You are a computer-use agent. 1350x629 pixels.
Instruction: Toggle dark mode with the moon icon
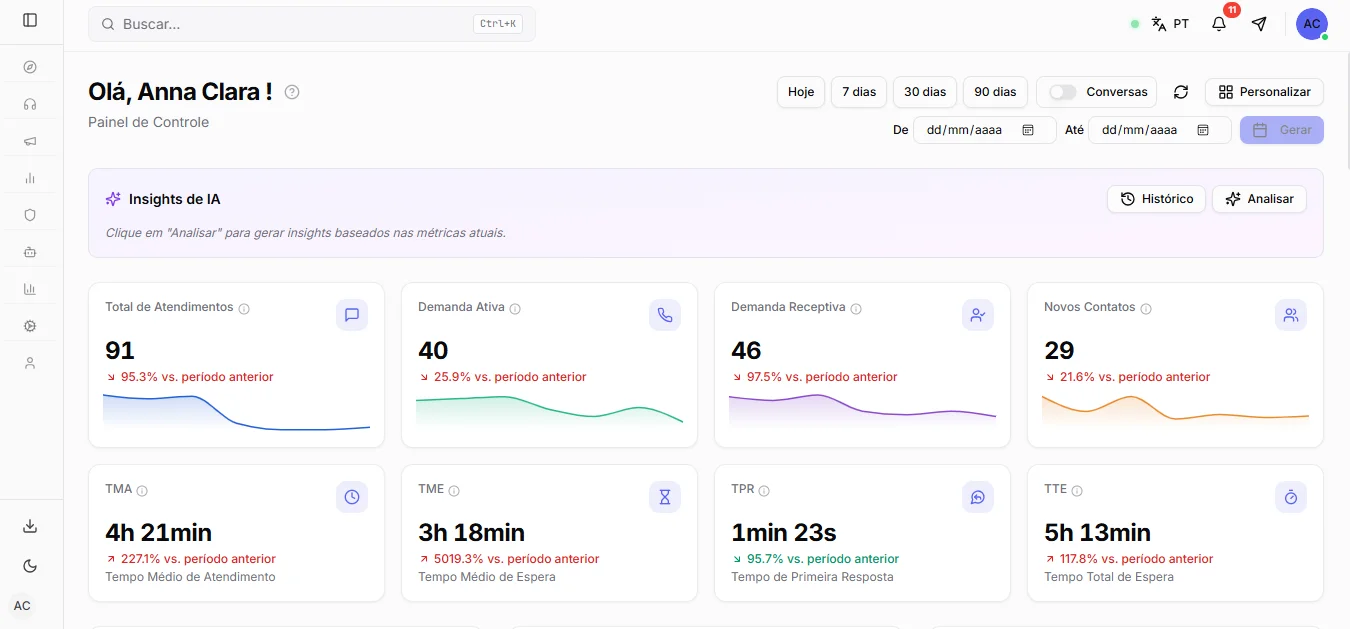(x=30, y=566)
